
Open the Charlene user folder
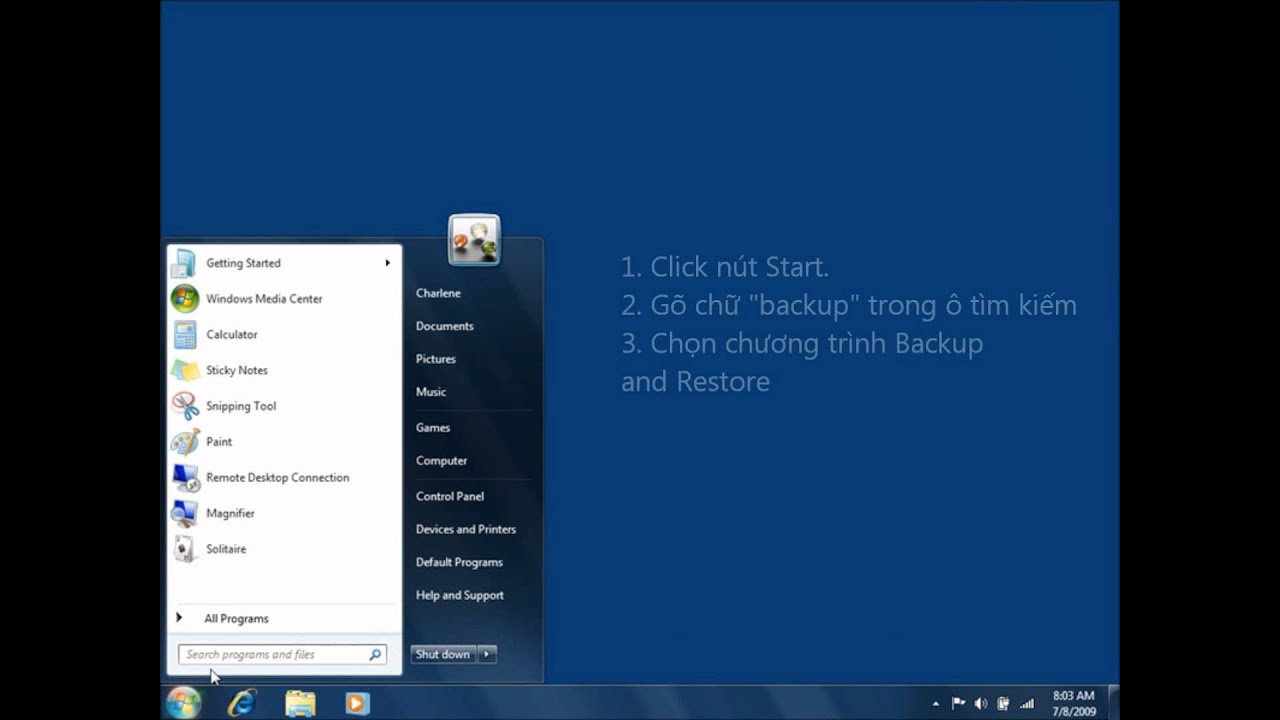click(438, 293)
